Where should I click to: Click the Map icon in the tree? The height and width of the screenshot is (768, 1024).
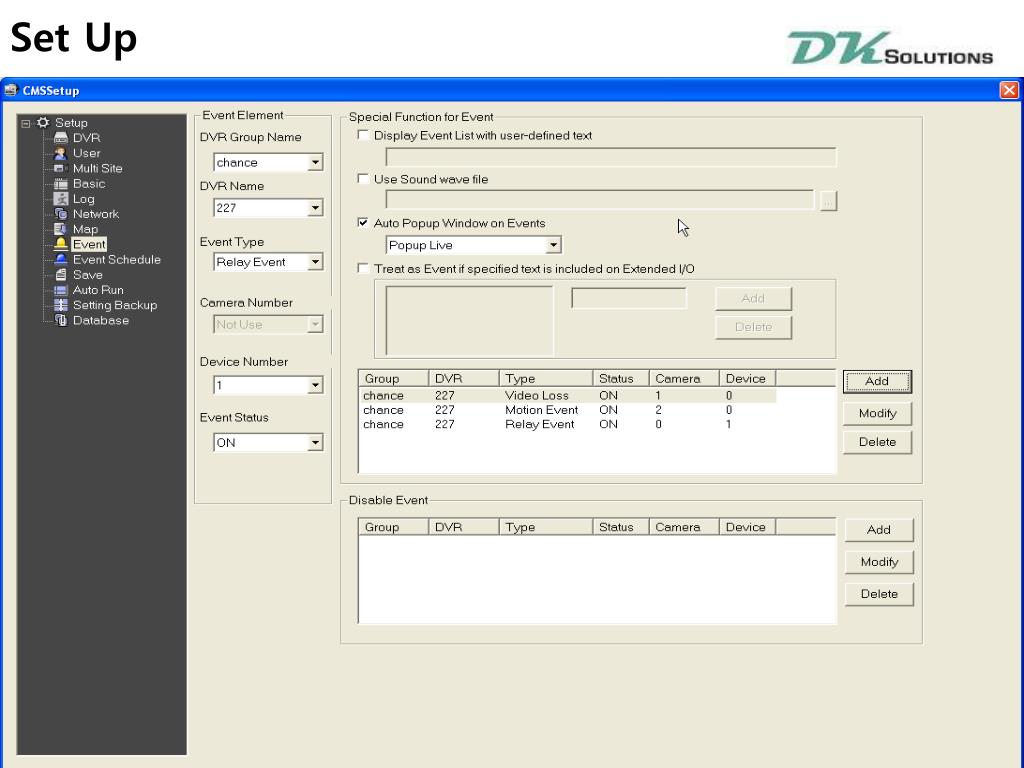click(x=61, y=229)
